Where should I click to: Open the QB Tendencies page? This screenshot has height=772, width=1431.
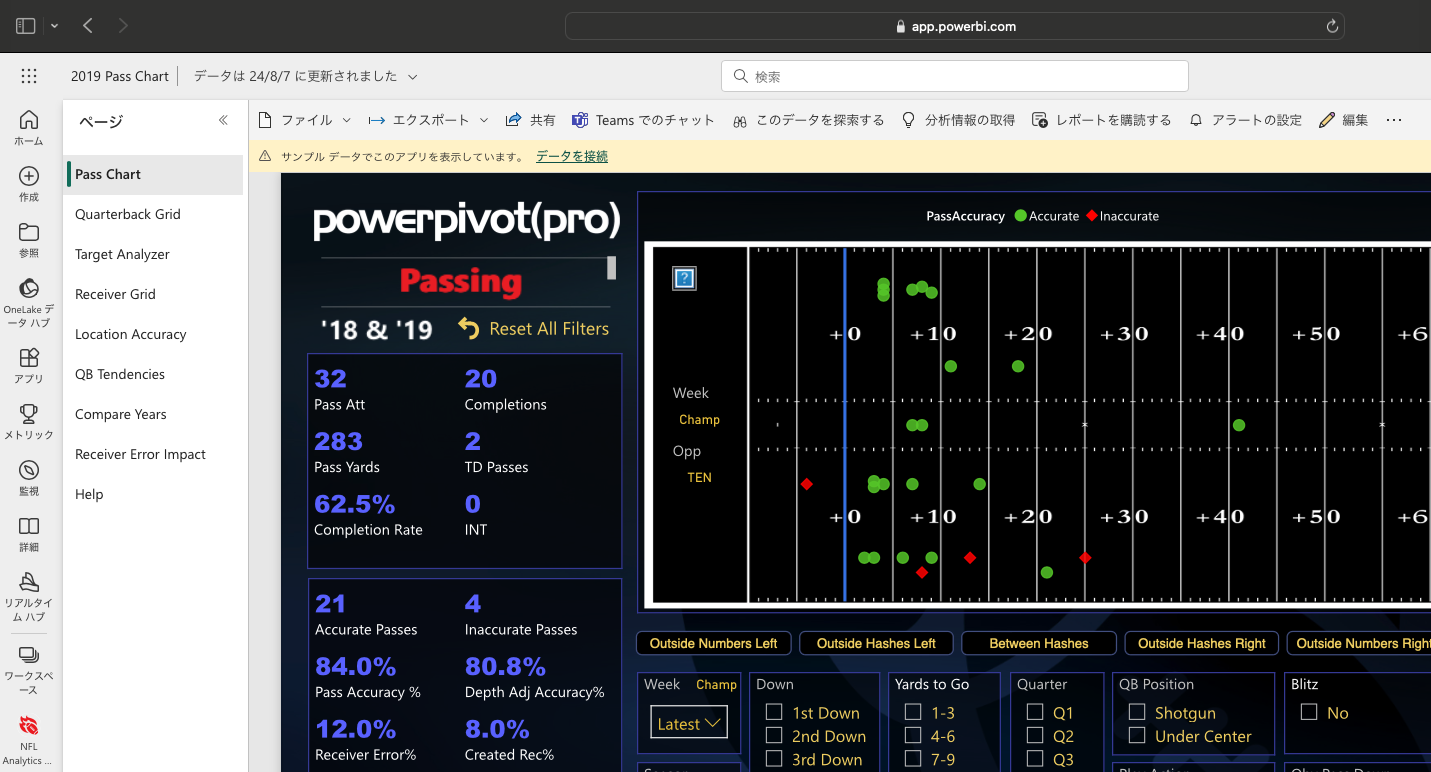[155, 374]
